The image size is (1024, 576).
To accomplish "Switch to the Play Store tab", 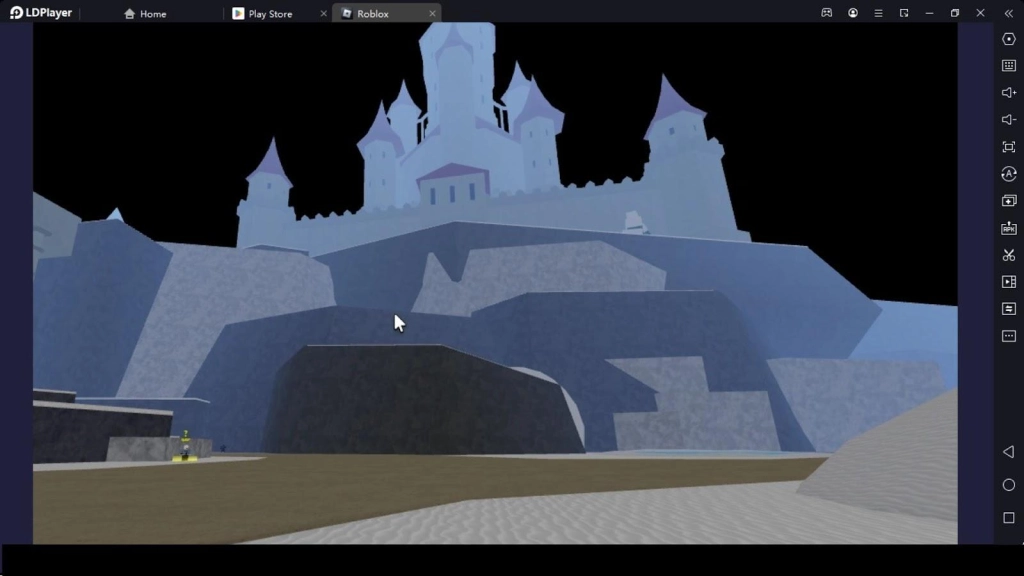I will click(x=270, y=13).
